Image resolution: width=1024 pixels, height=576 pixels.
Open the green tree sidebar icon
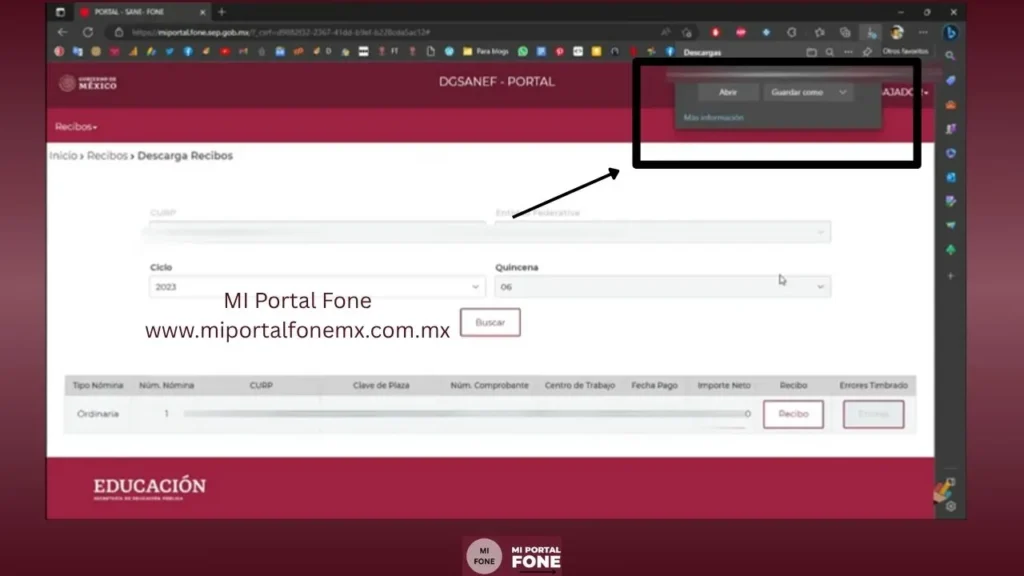(951, 249)
